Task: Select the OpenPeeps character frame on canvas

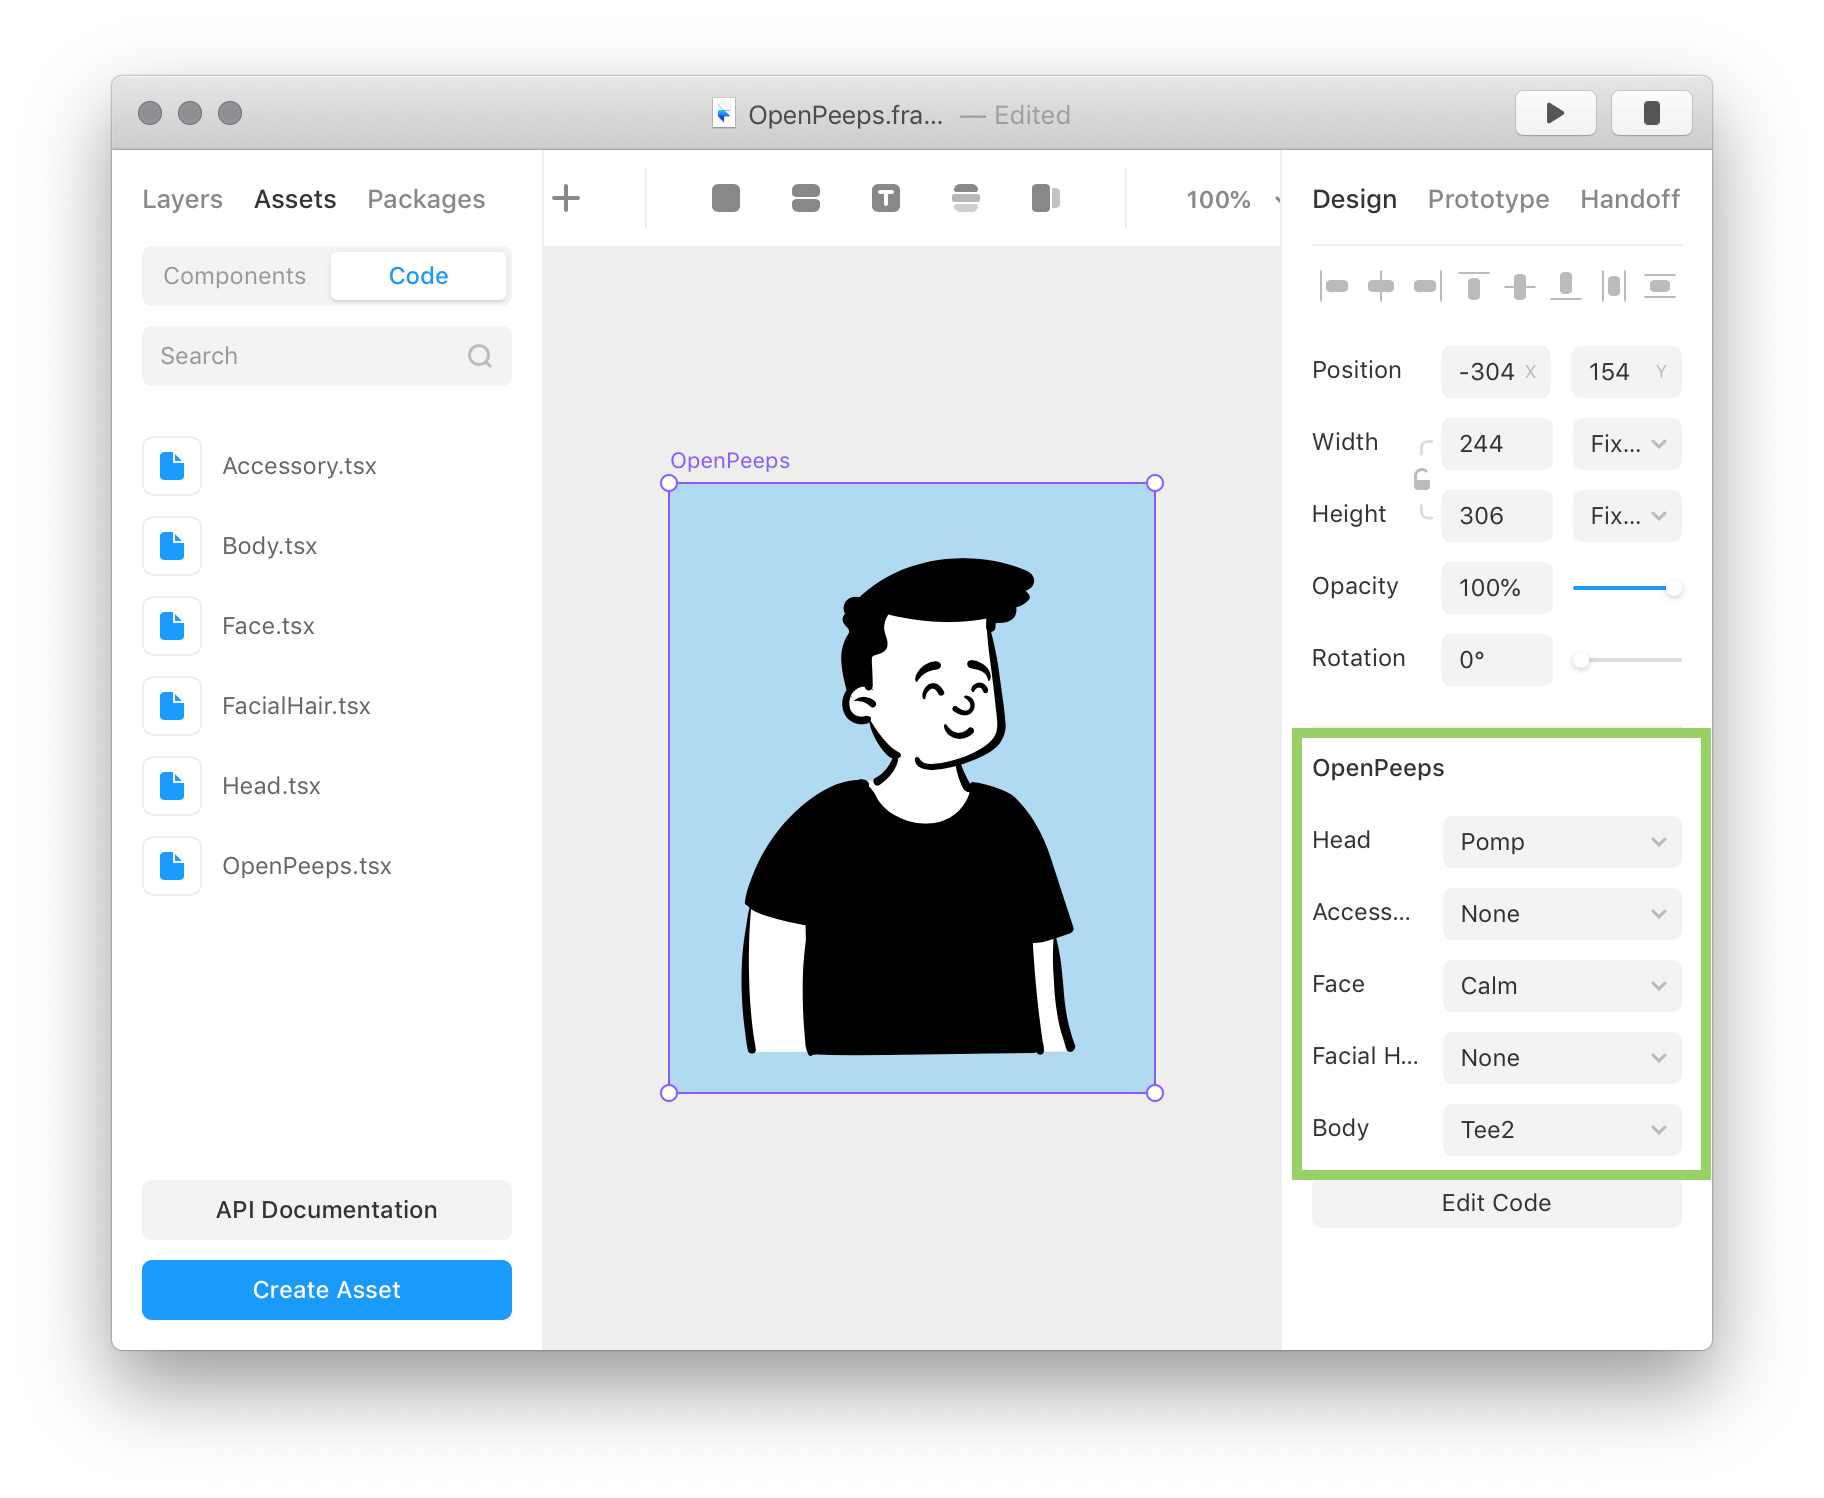Action: coord(912,788)
